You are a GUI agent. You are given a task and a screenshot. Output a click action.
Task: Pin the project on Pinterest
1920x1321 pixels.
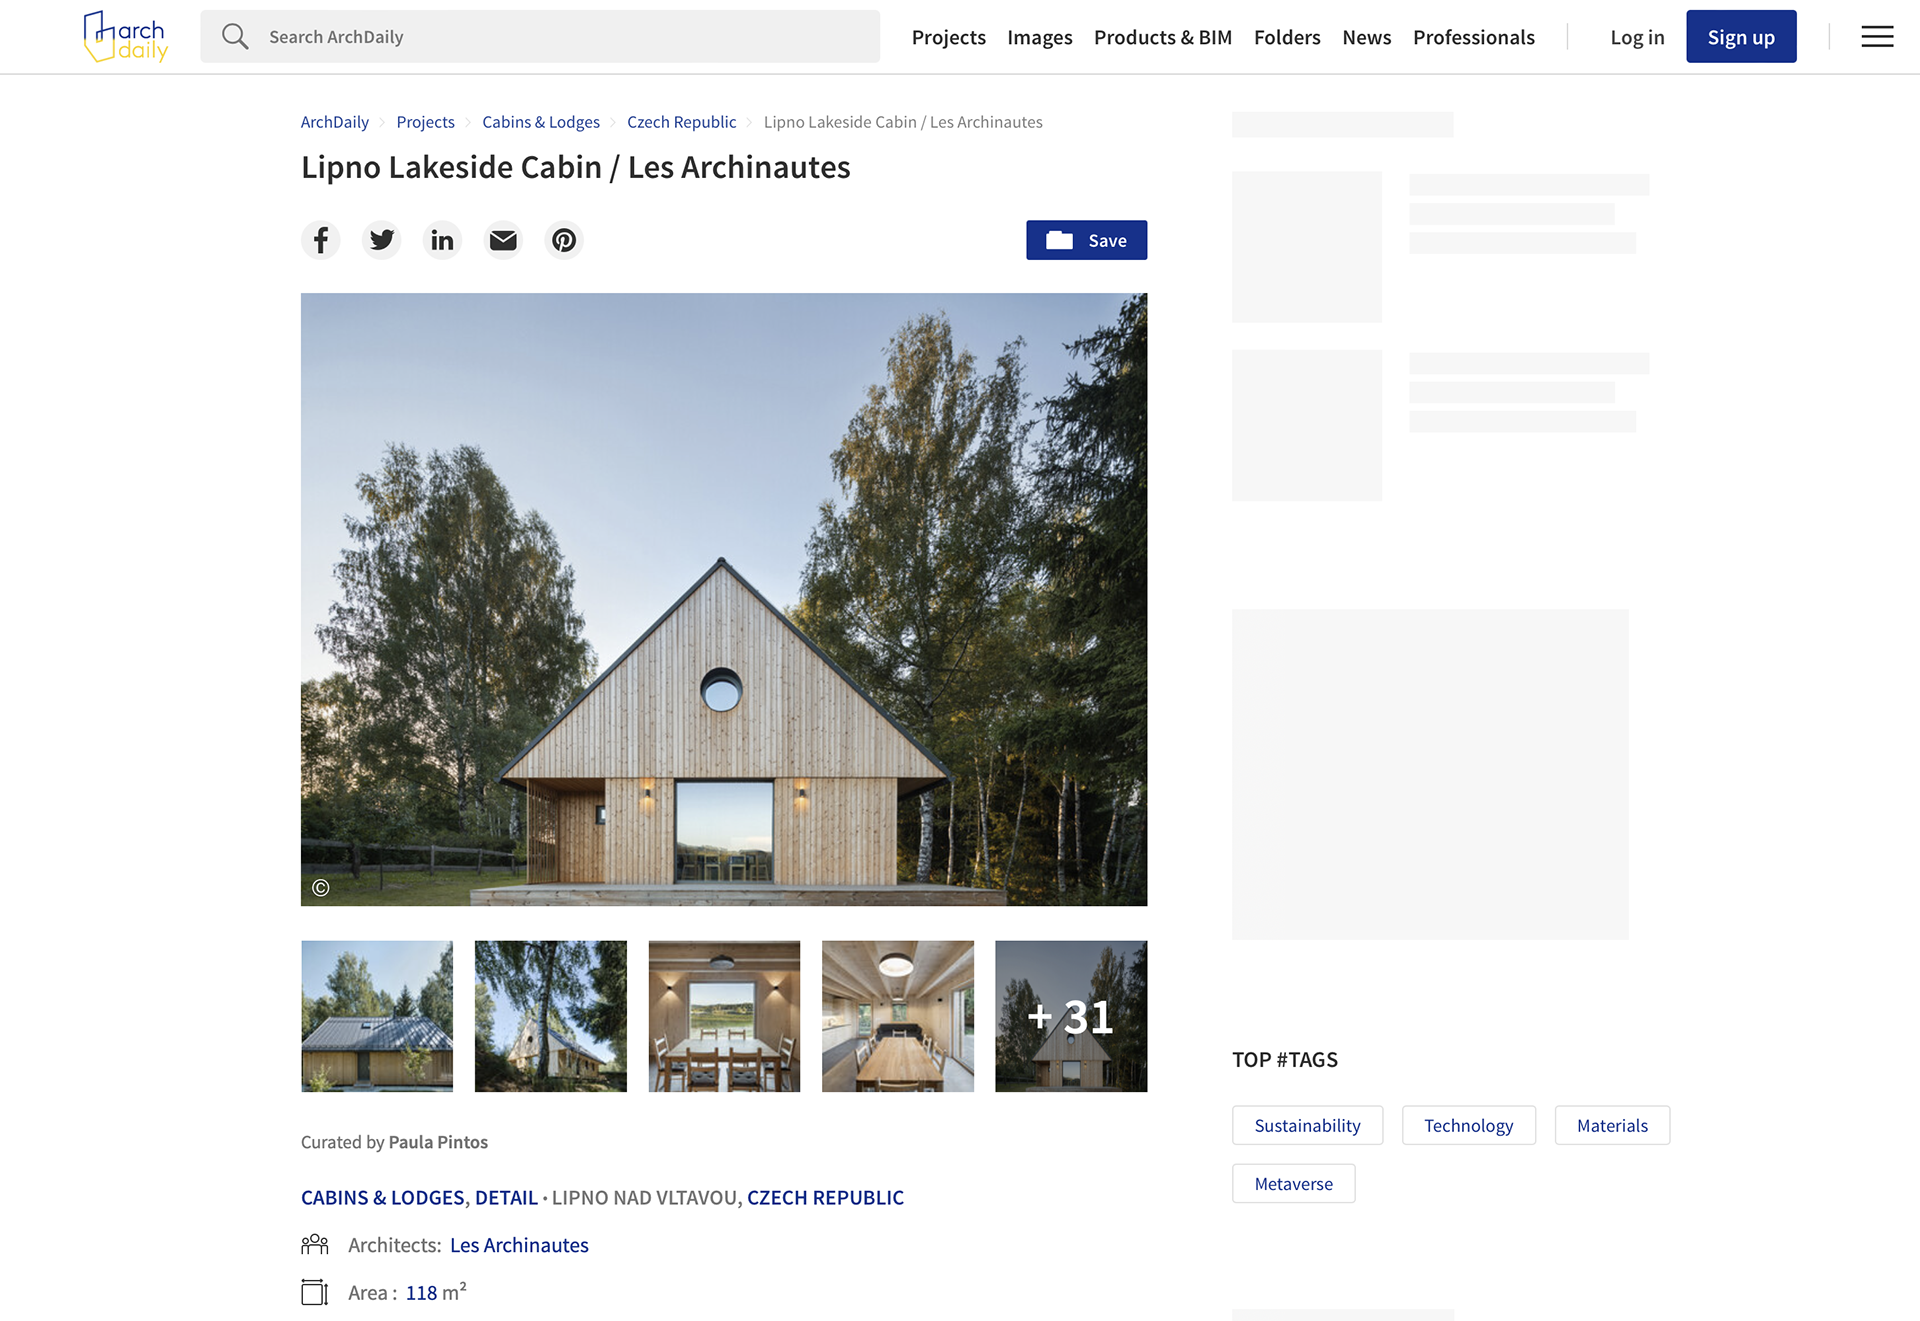(564, 240)
